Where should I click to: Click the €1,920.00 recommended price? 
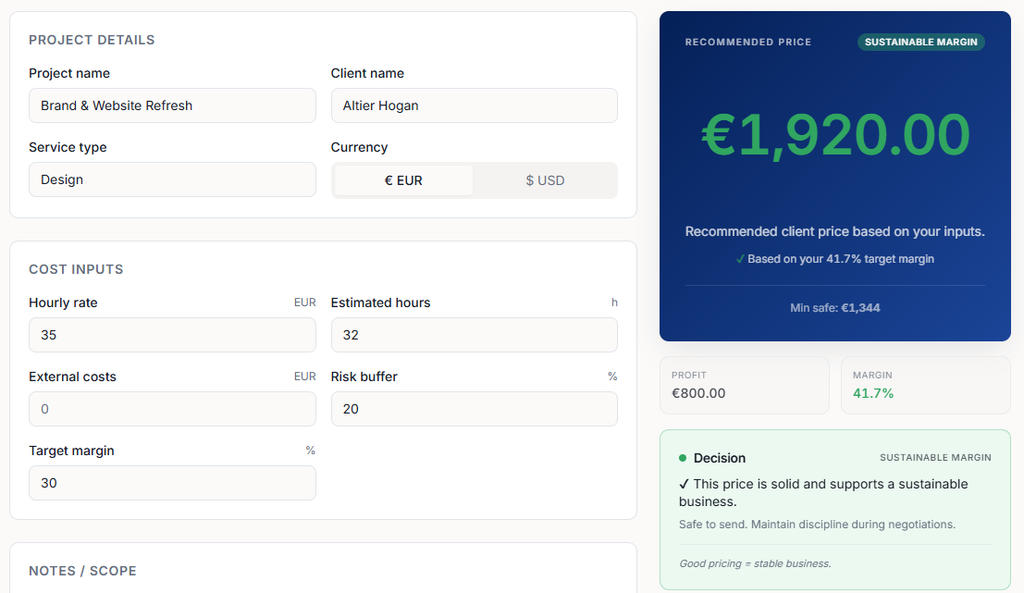click(x=835, y=135)
